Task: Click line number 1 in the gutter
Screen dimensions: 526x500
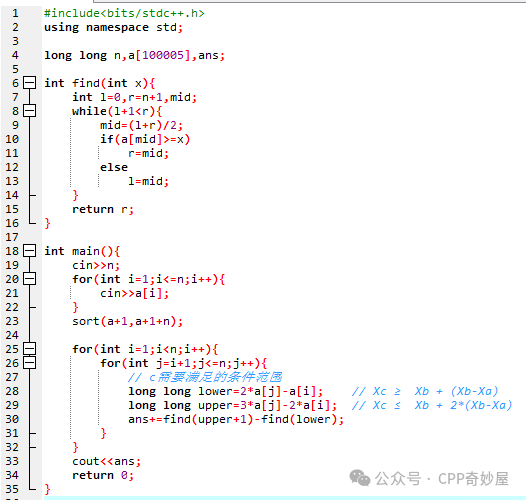Action: (15, 13)
